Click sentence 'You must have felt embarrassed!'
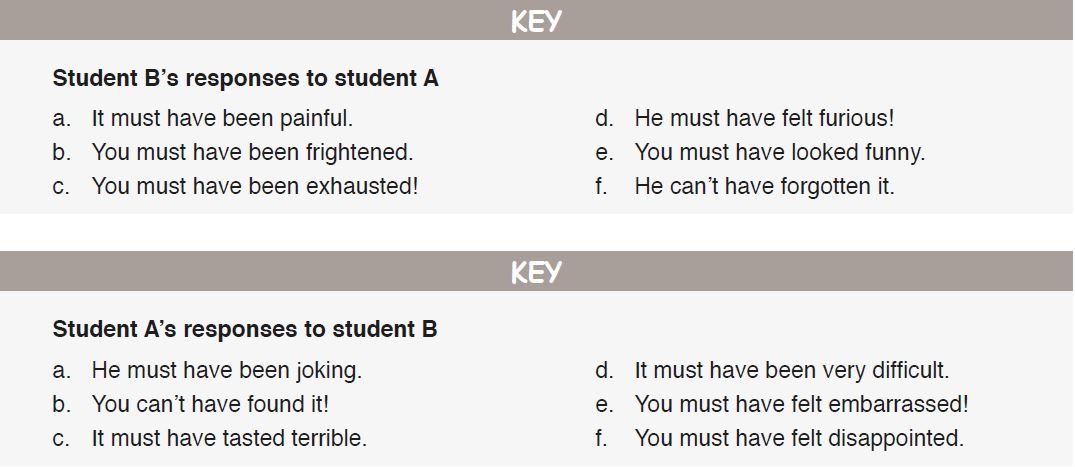This screenshot has height=467, width=1075. [x=801, y=404]
